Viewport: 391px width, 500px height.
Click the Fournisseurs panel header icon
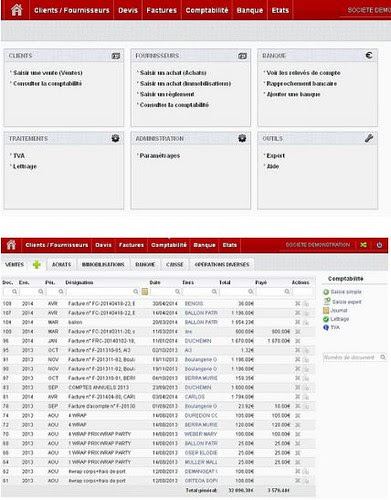click(242, 56)
